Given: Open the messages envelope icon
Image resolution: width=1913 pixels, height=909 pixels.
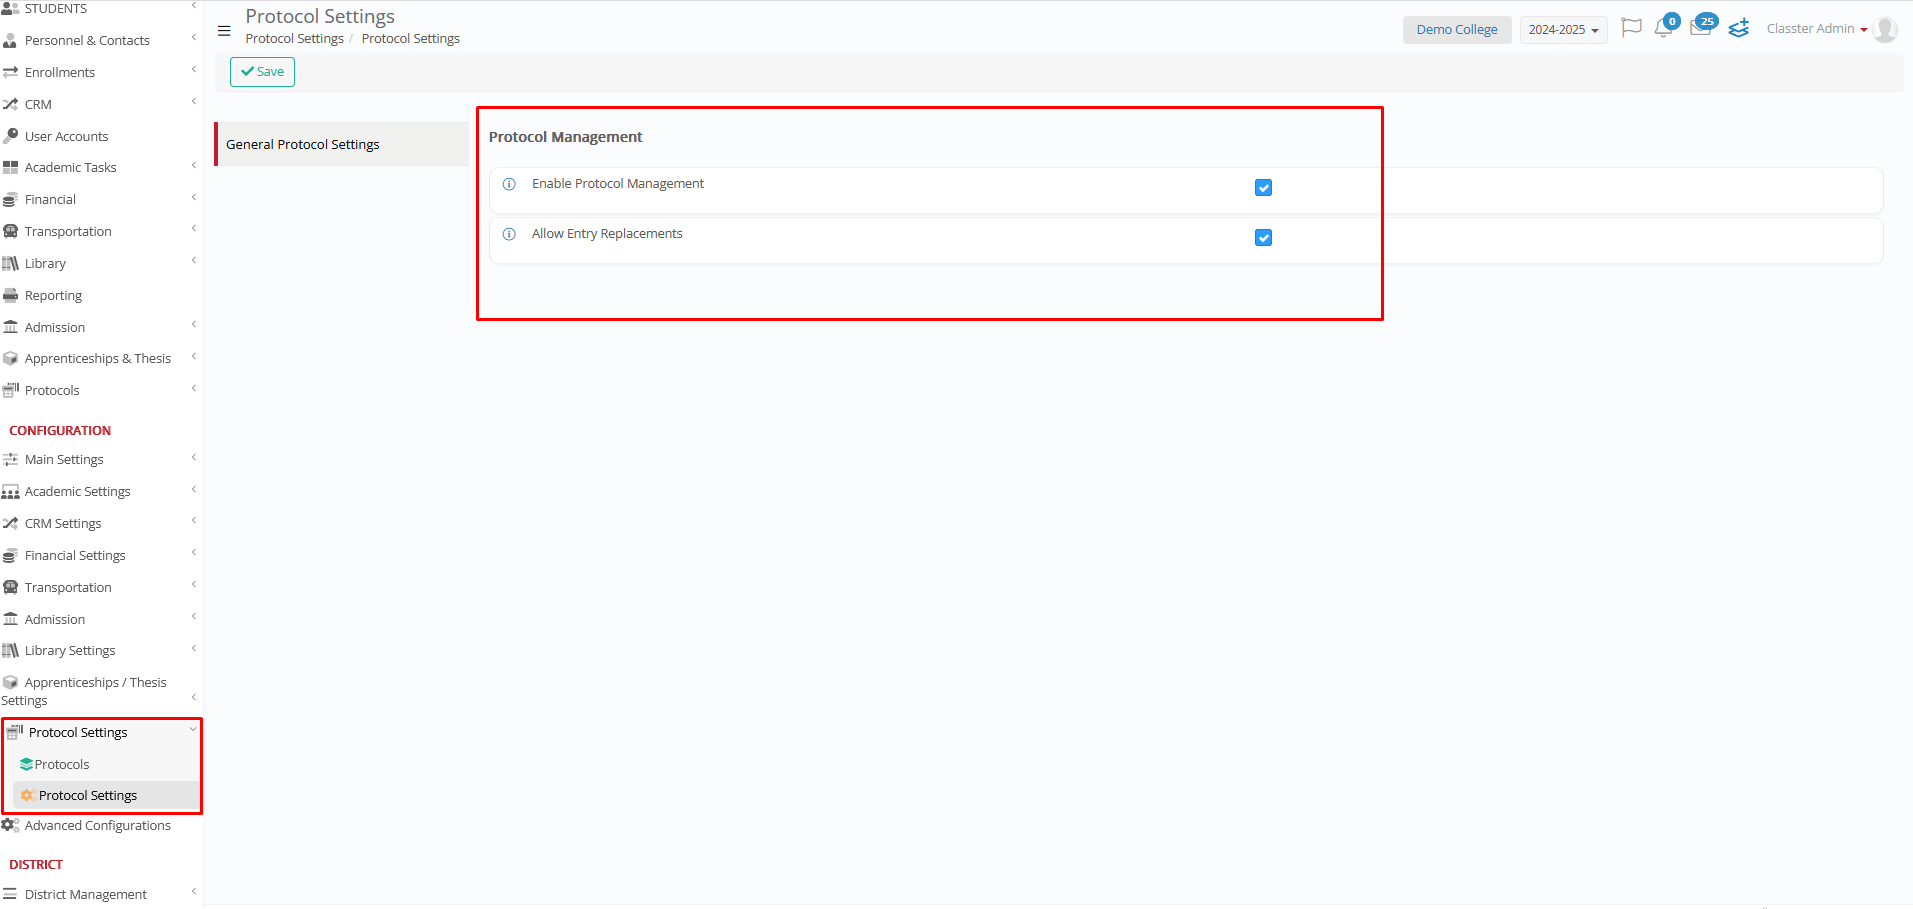Looking at the screenshot, I should [x=1700, y=29].
